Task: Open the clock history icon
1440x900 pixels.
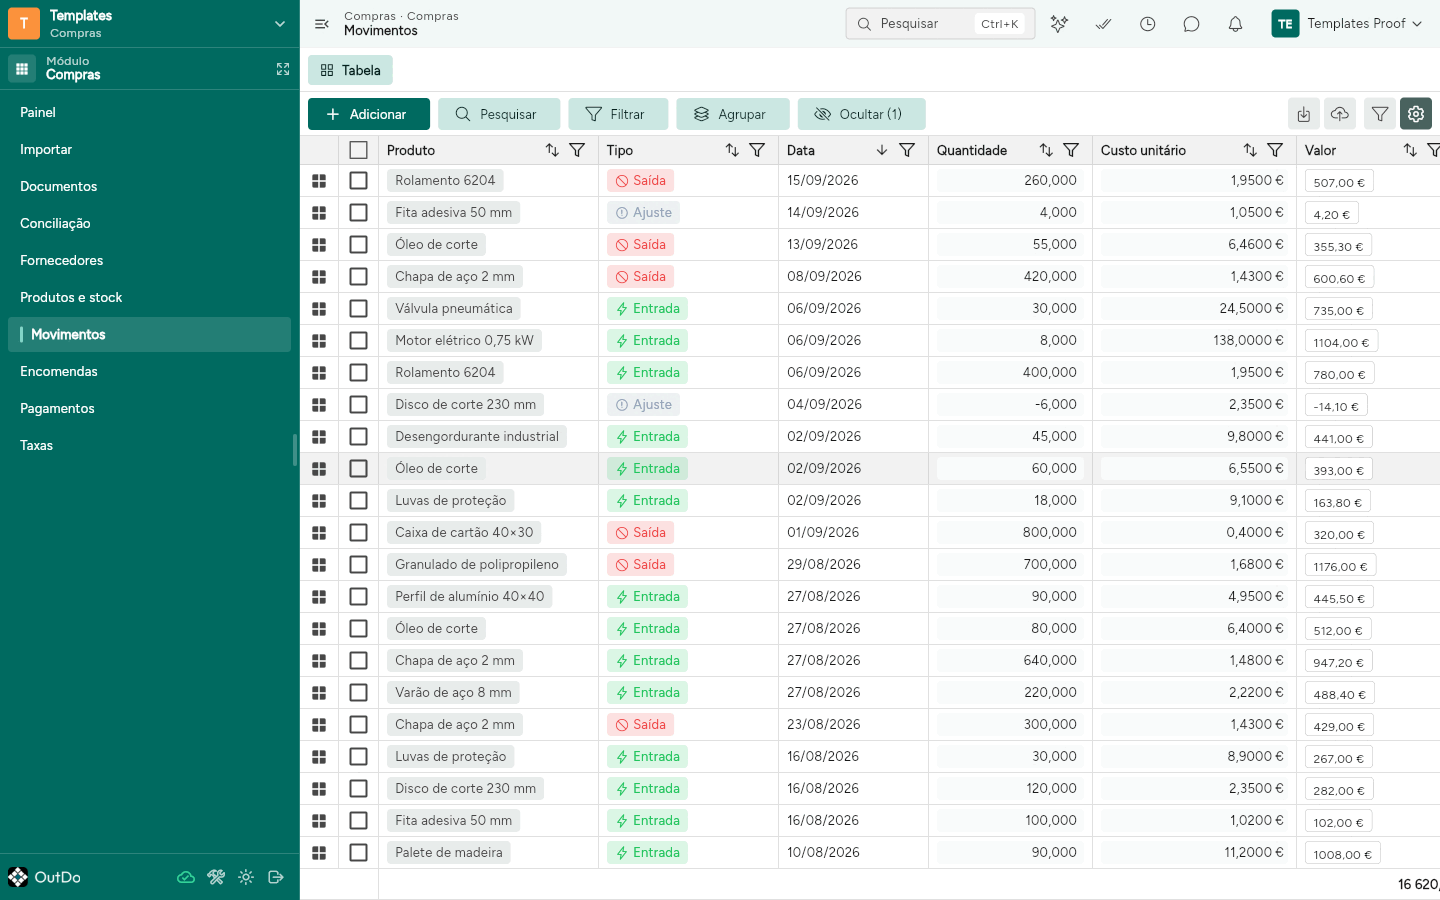Action: [x=1147, y=24]
